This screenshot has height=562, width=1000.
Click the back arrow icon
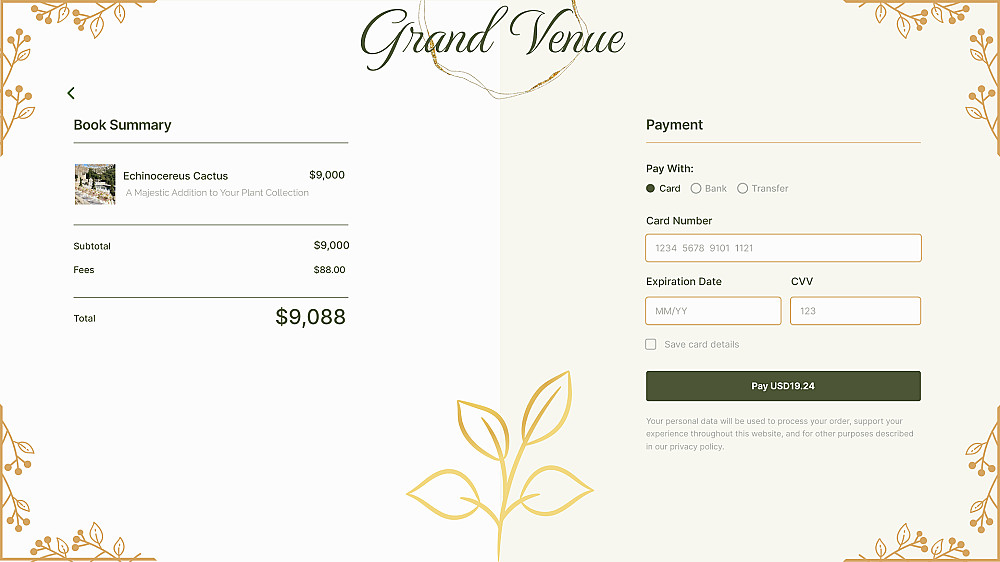(71, 93)
